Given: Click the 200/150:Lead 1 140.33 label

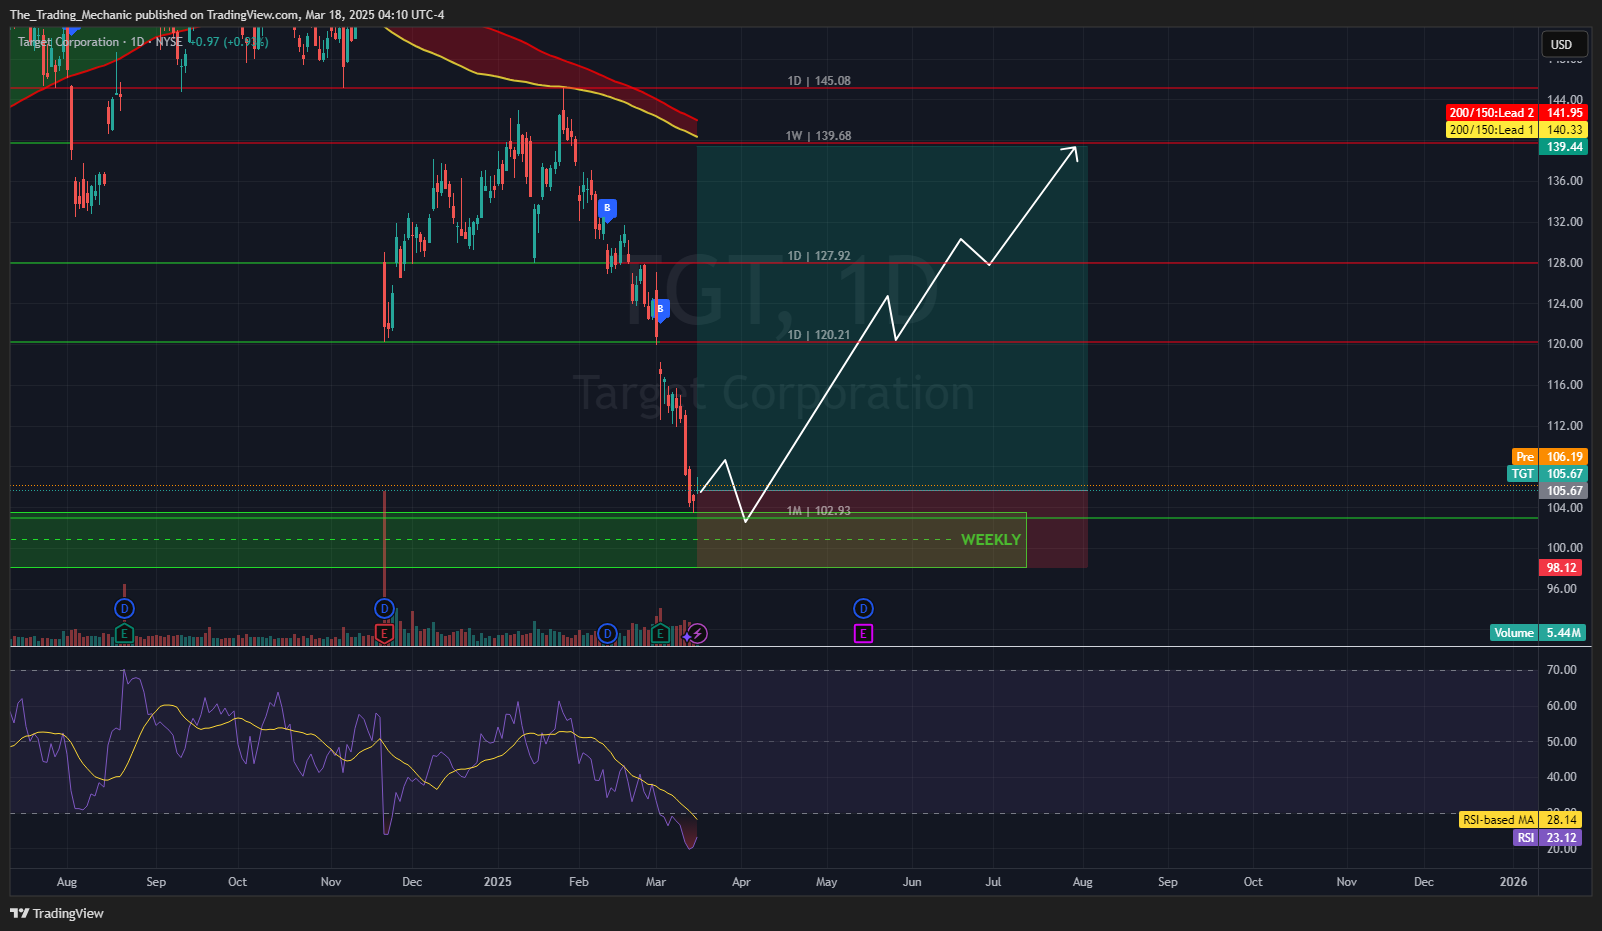Looking at the screenshot, I should pos(1516,130).
